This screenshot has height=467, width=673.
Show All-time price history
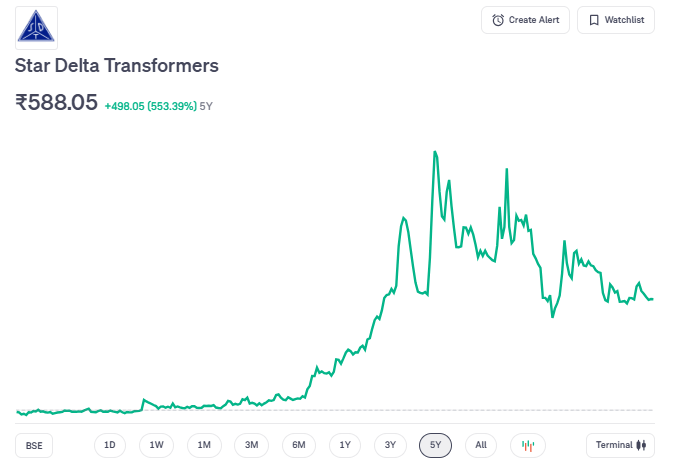click(x=481, y=445)
